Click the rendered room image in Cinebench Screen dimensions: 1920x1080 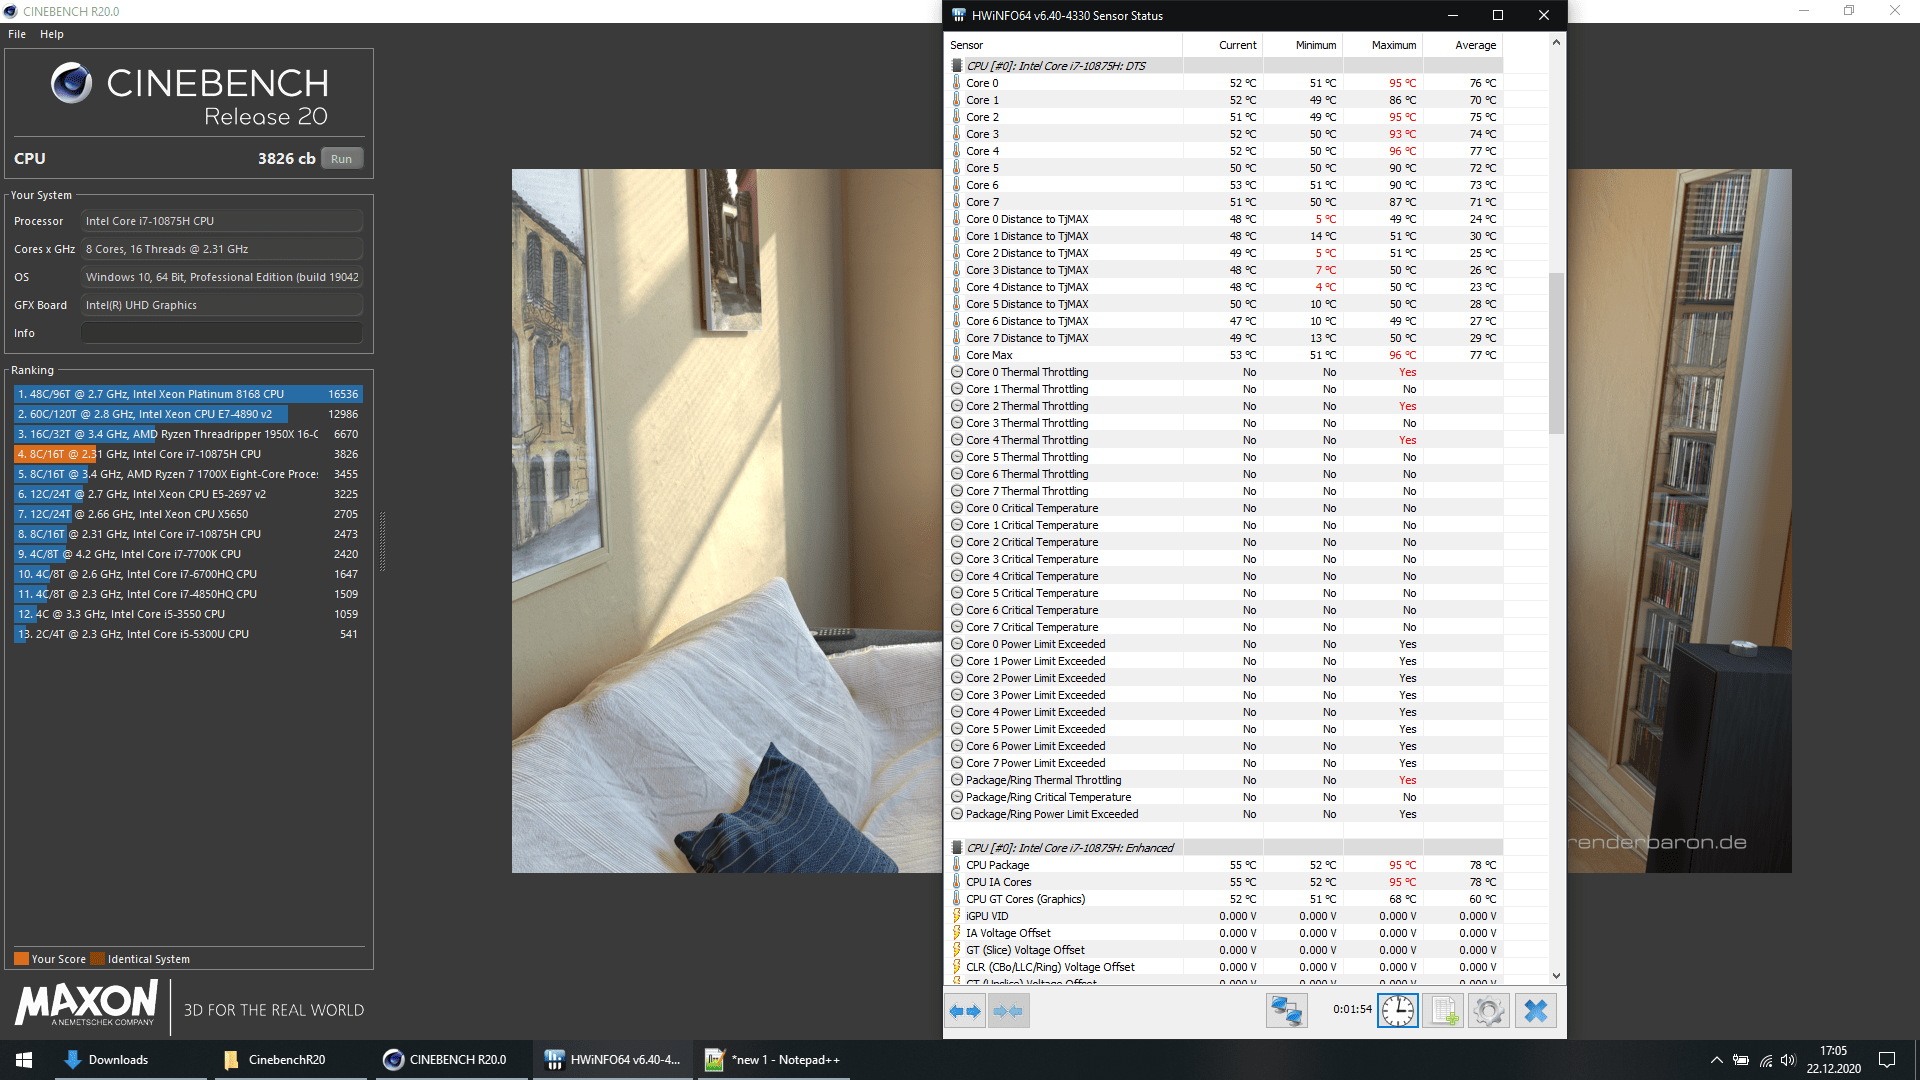[727, 520]
